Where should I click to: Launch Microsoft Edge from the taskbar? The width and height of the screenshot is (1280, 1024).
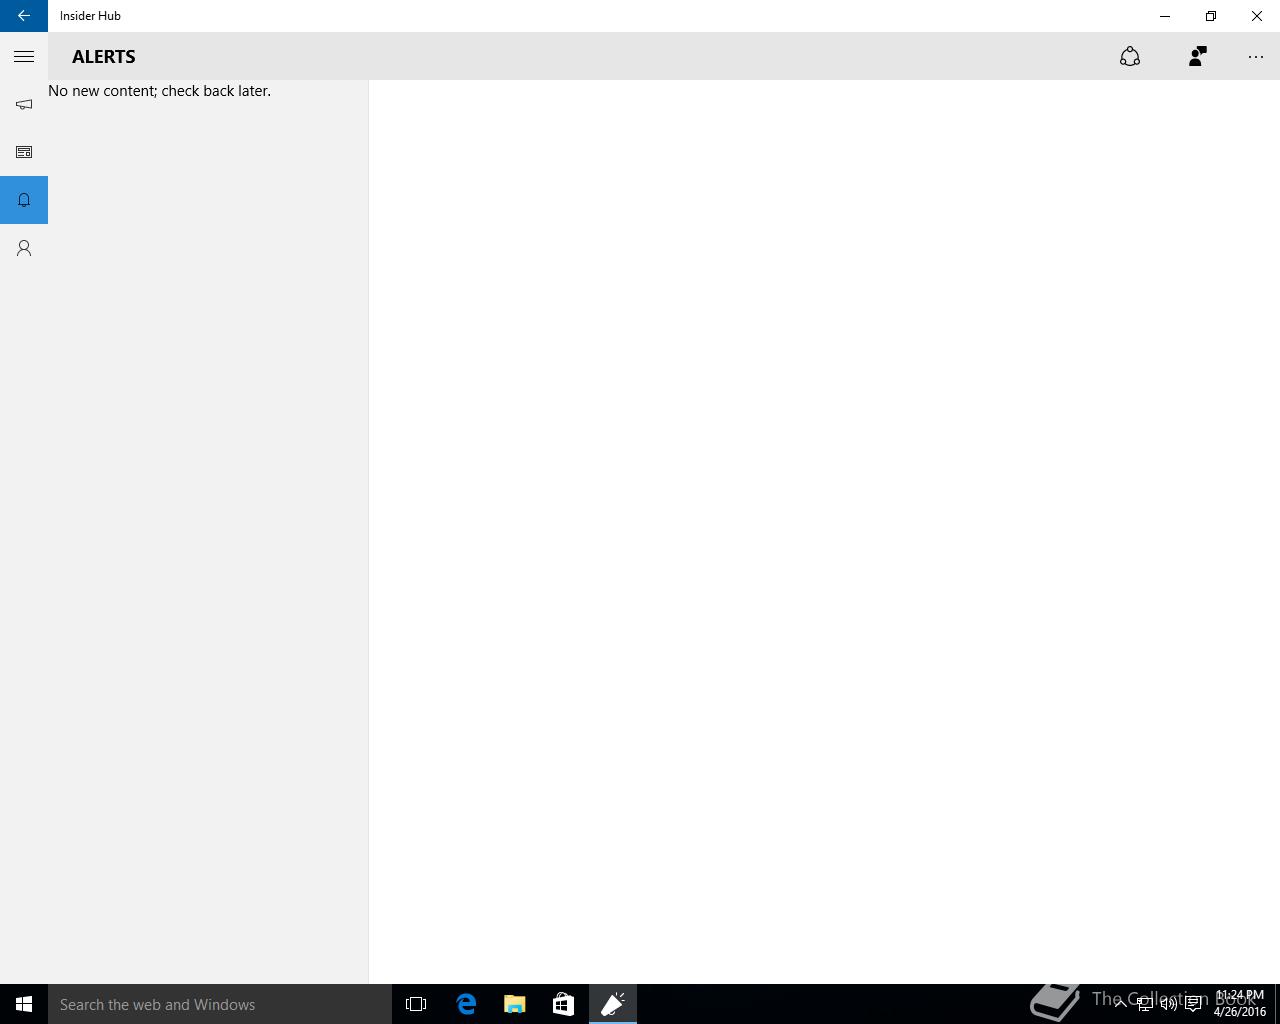coord(466,1004)
